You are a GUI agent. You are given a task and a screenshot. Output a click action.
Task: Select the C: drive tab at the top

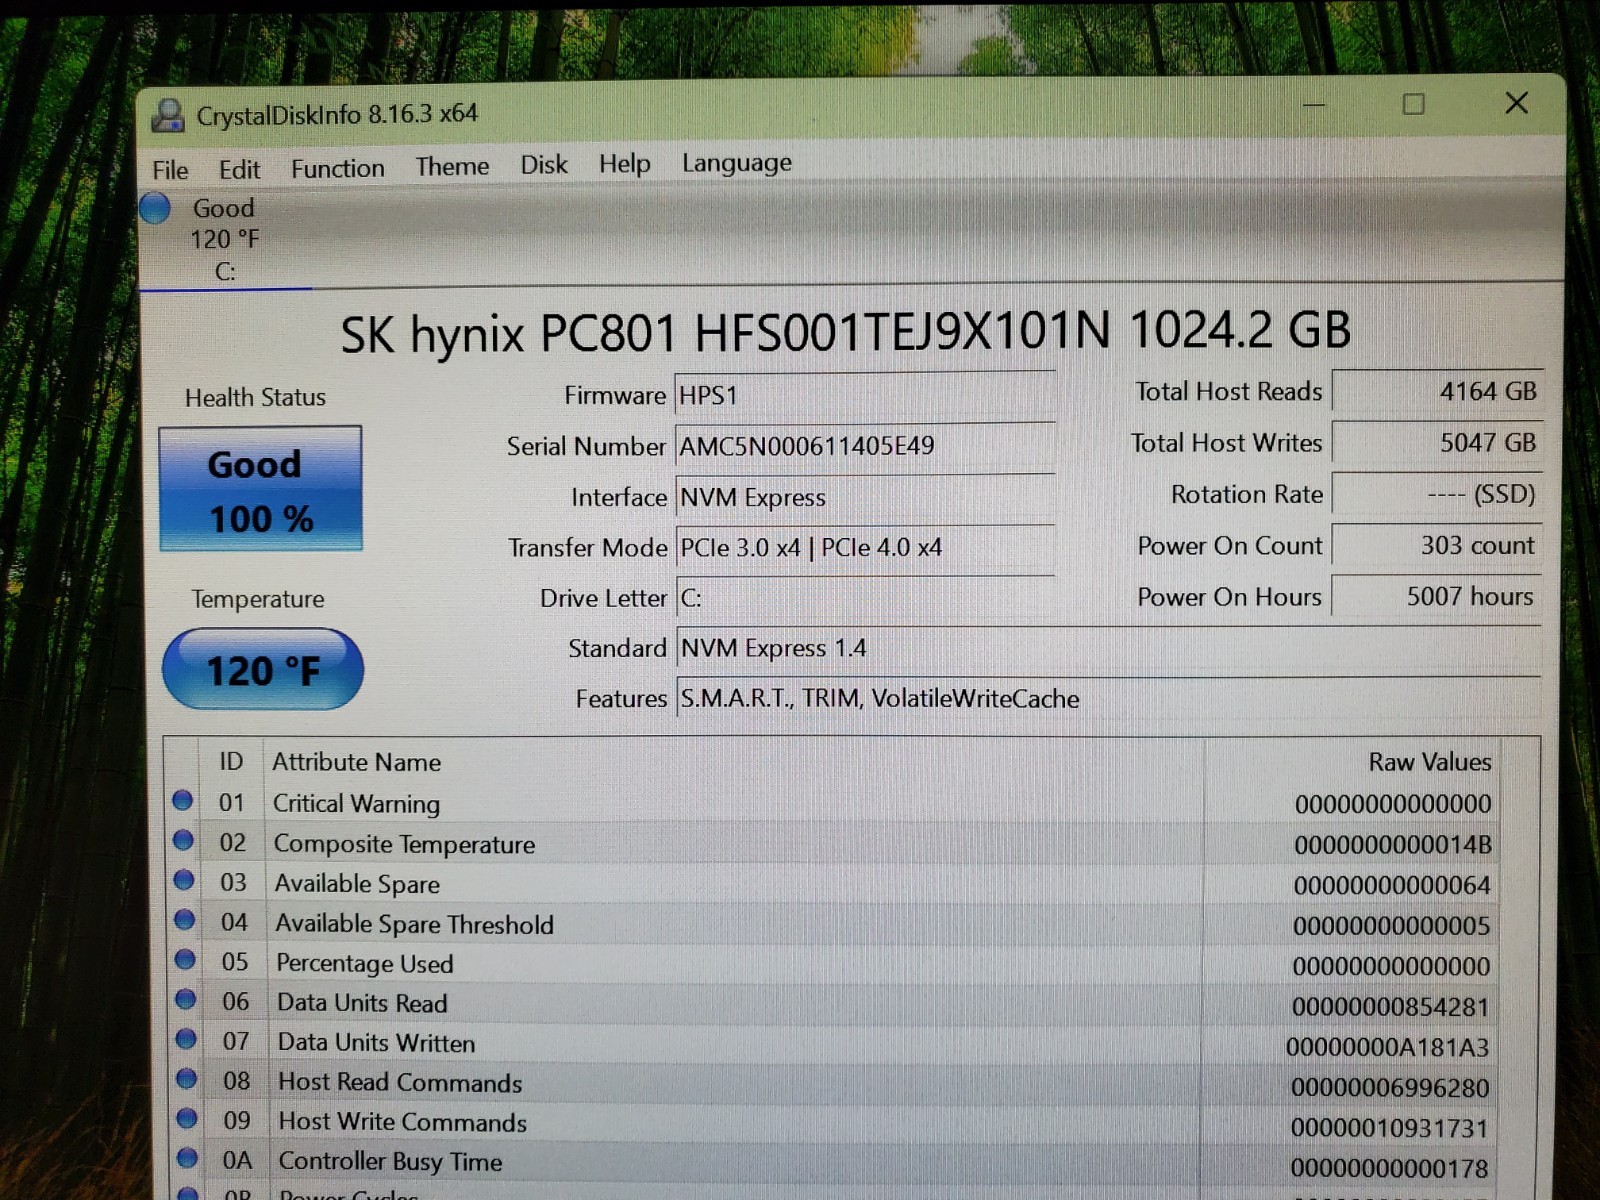click(225, 240)
